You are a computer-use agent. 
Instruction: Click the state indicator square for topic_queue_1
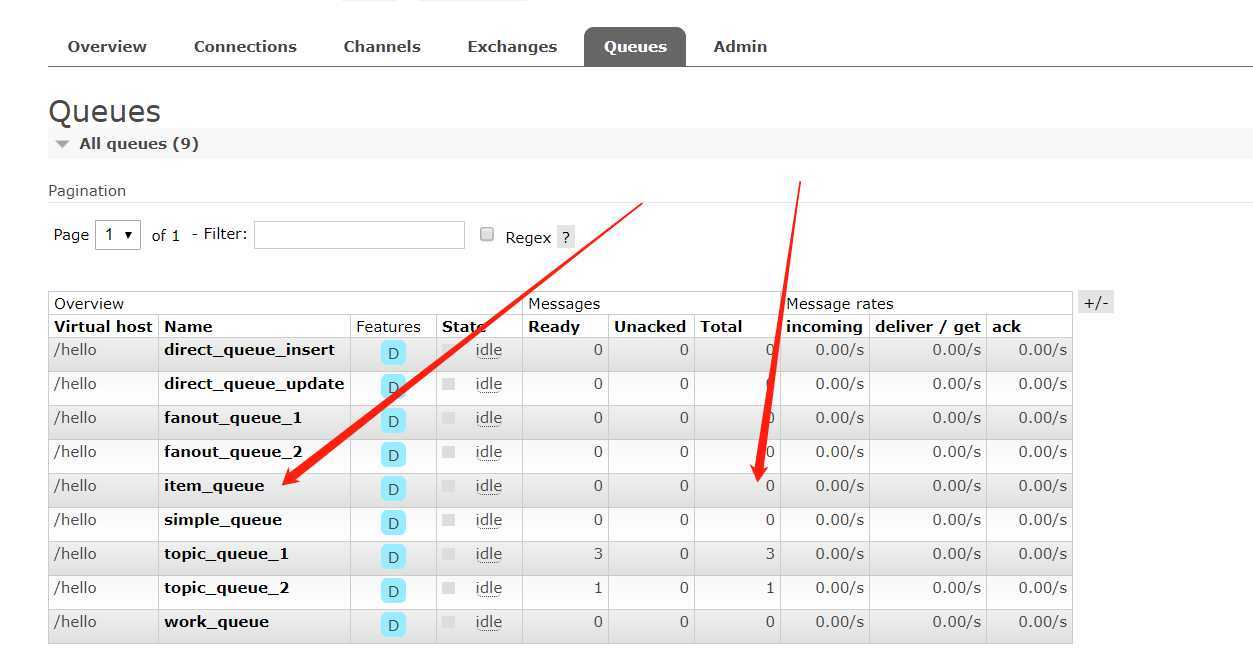pyautogui.click(x=448, y=554)
